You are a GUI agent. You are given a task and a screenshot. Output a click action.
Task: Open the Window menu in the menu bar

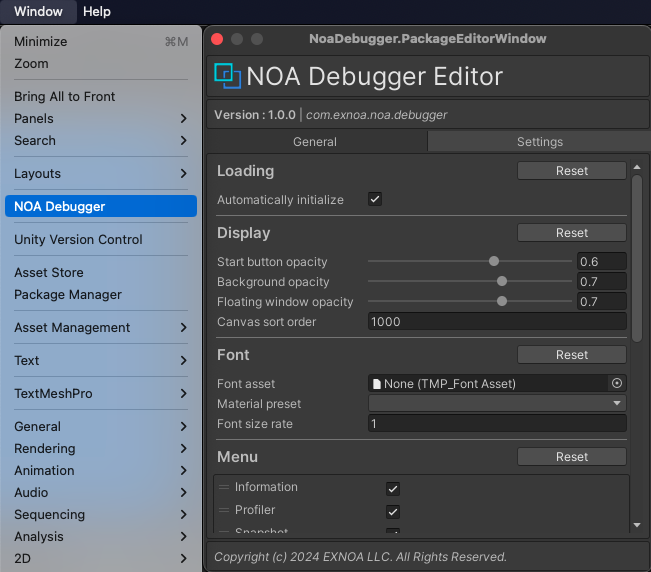pyautogui.click(x=38, y=11)
